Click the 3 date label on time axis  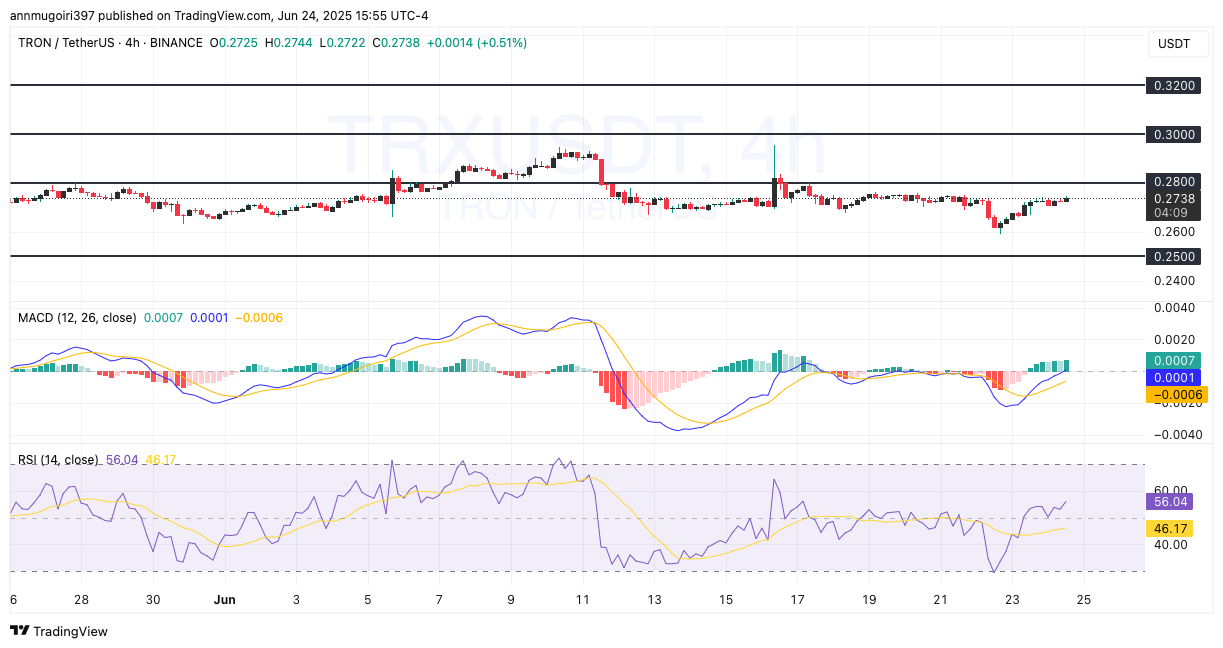[x=296, y=599]
